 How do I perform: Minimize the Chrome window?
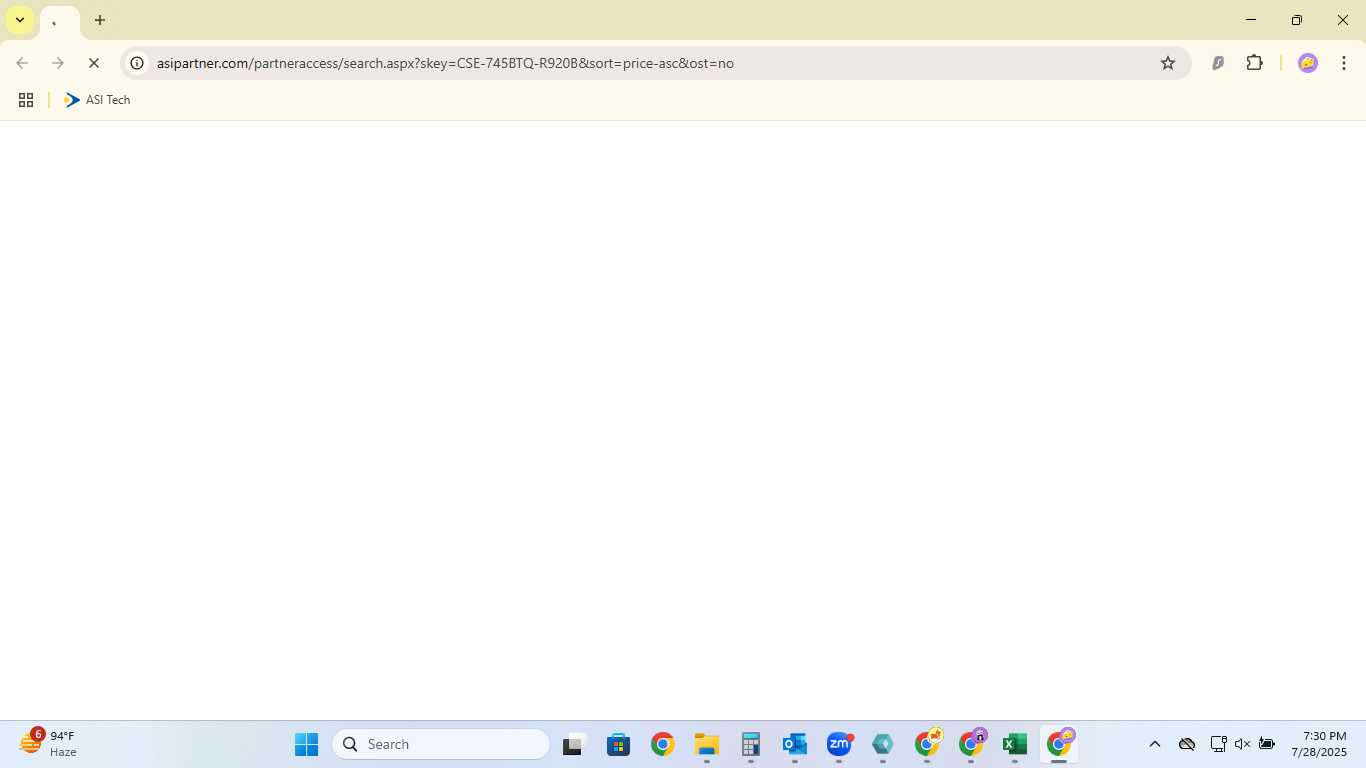click(1250, 20)
